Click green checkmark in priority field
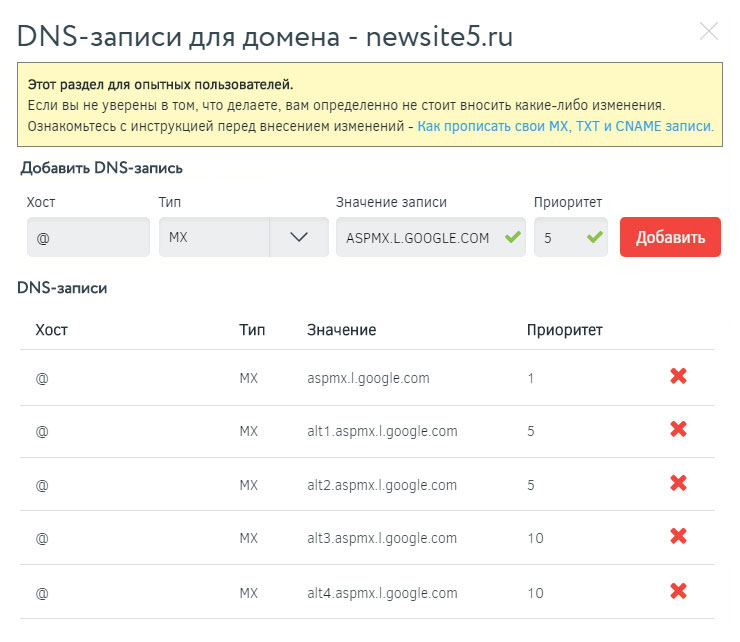The width and height of the screenshot is (740, 642). point(595,238)
